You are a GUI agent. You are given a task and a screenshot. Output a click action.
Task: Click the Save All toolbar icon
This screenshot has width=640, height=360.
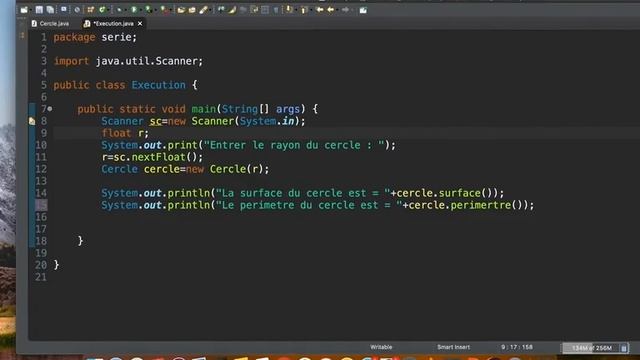coord(50,10)
